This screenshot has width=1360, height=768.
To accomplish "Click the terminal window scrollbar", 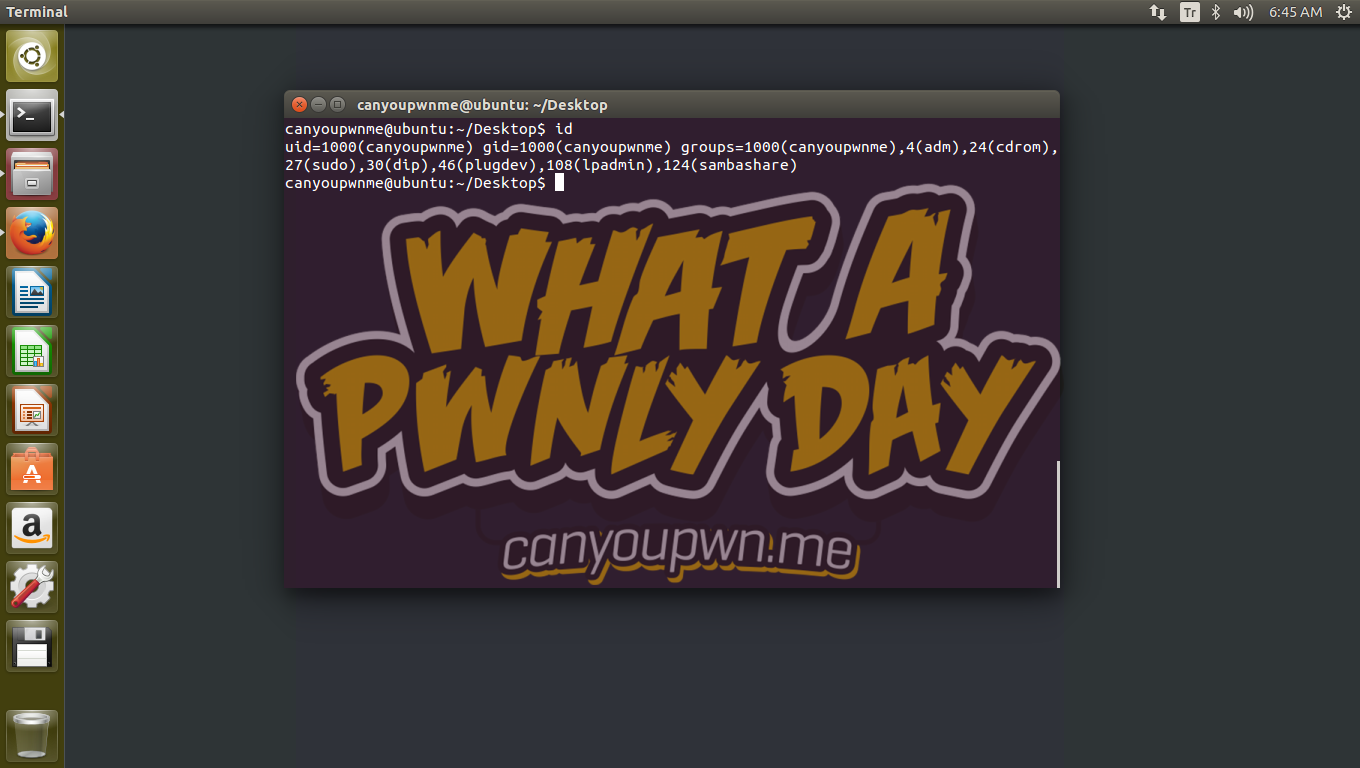I will point(1057,523).
